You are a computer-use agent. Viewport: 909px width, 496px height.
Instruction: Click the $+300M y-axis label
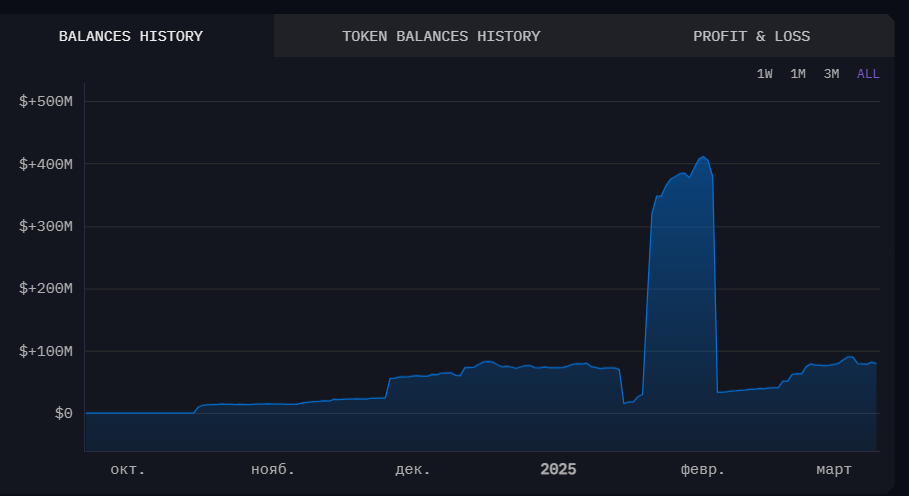[x=46, y=226]
